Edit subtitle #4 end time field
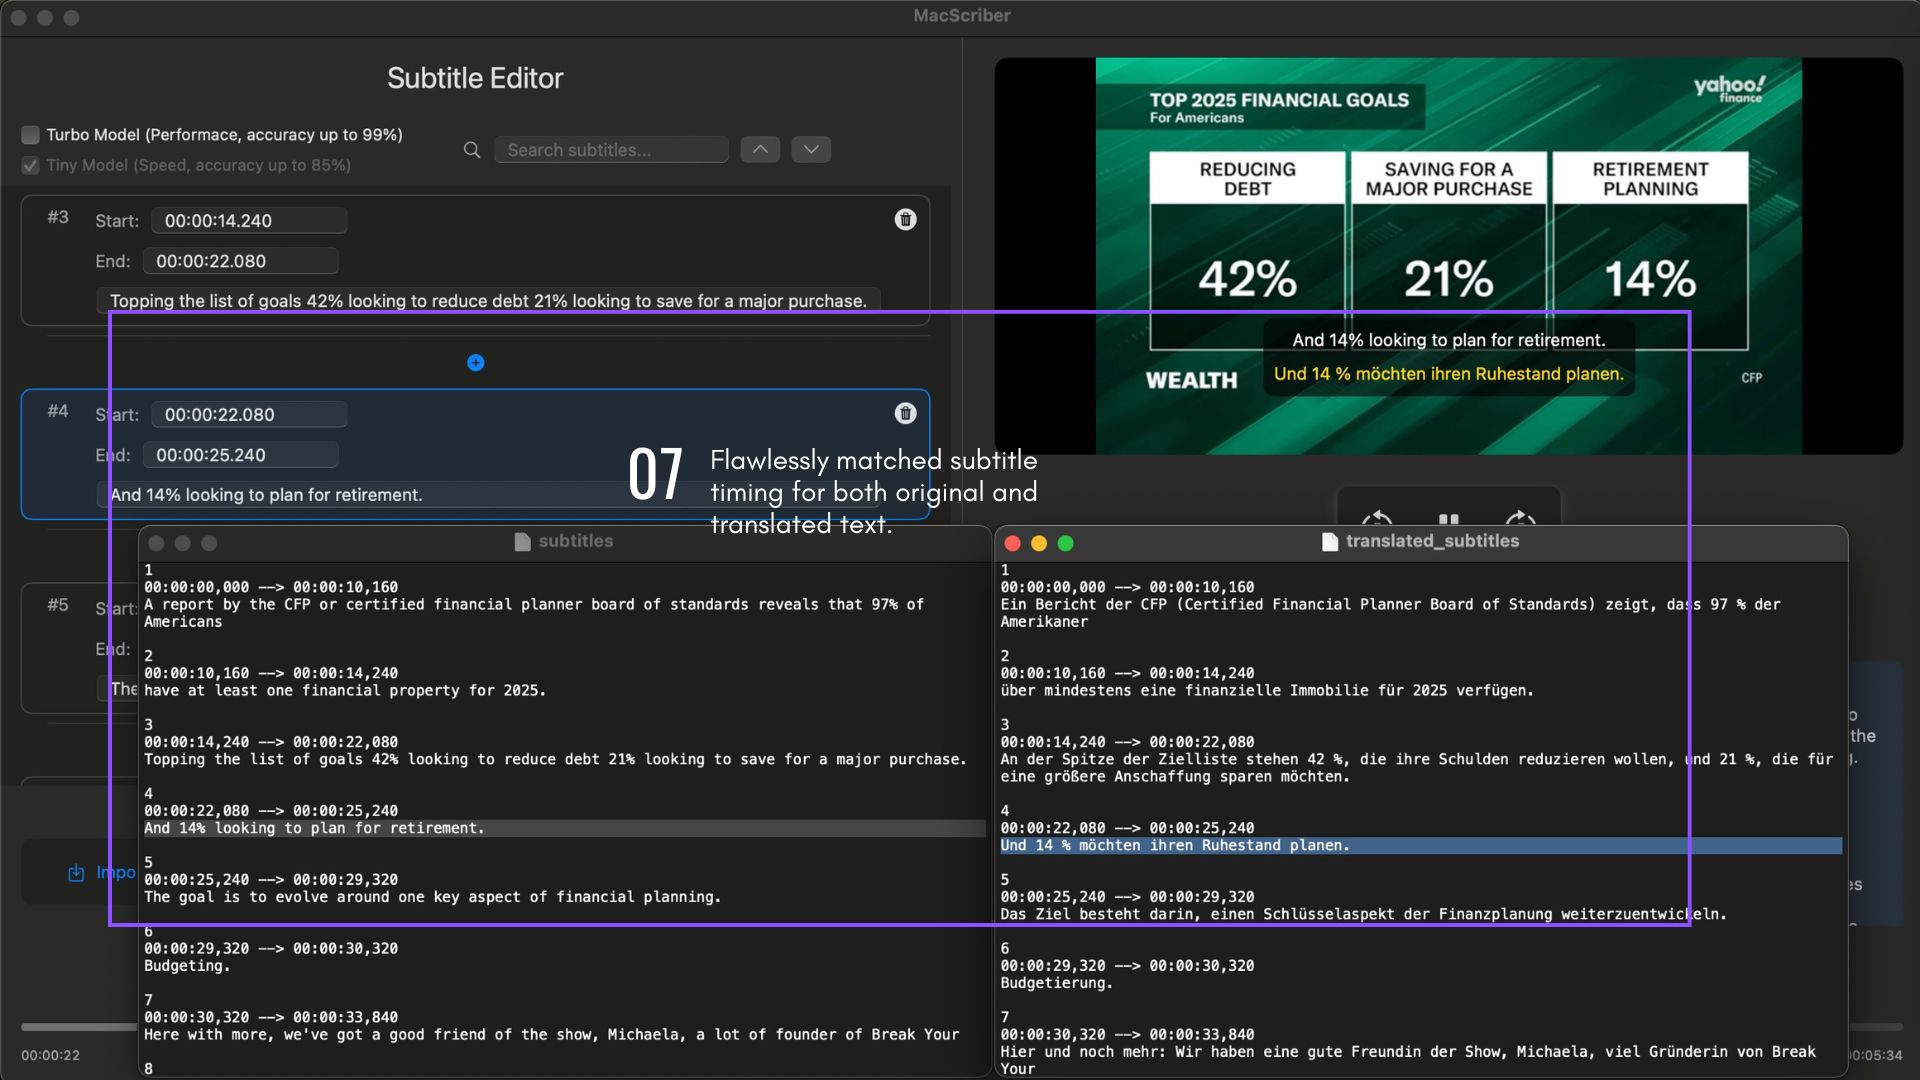The height and width of the screenshot is (1080, 1920). click(x=240, y=455)
